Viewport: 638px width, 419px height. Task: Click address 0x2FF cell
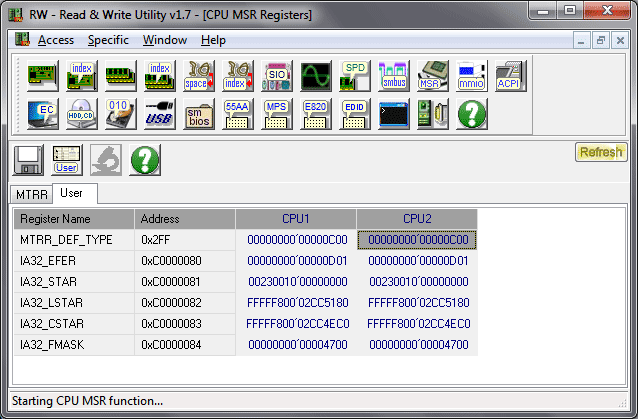tap(185, 240)
